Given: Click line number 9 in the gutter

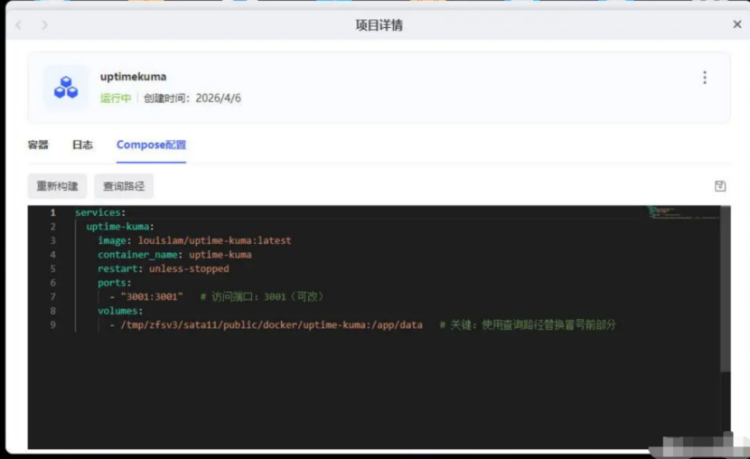Looking at the screenshot, I should (53, 325).
